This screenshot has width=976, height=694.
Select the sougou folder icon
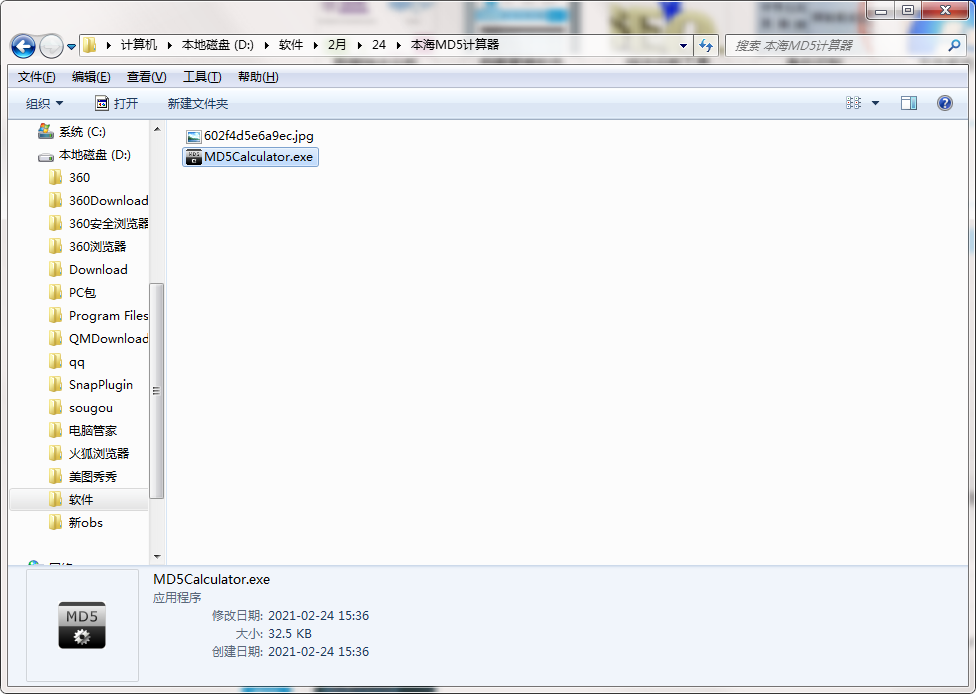point(55,408)
